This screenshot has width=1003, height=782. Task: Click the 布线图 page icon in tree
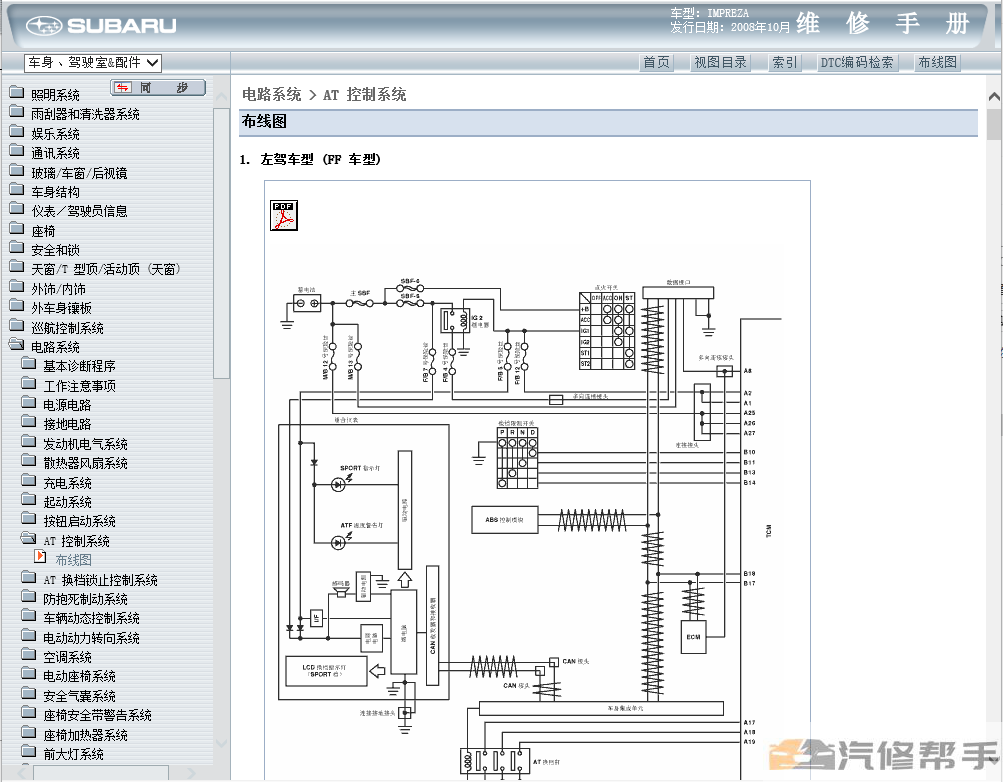click(40, 556)
